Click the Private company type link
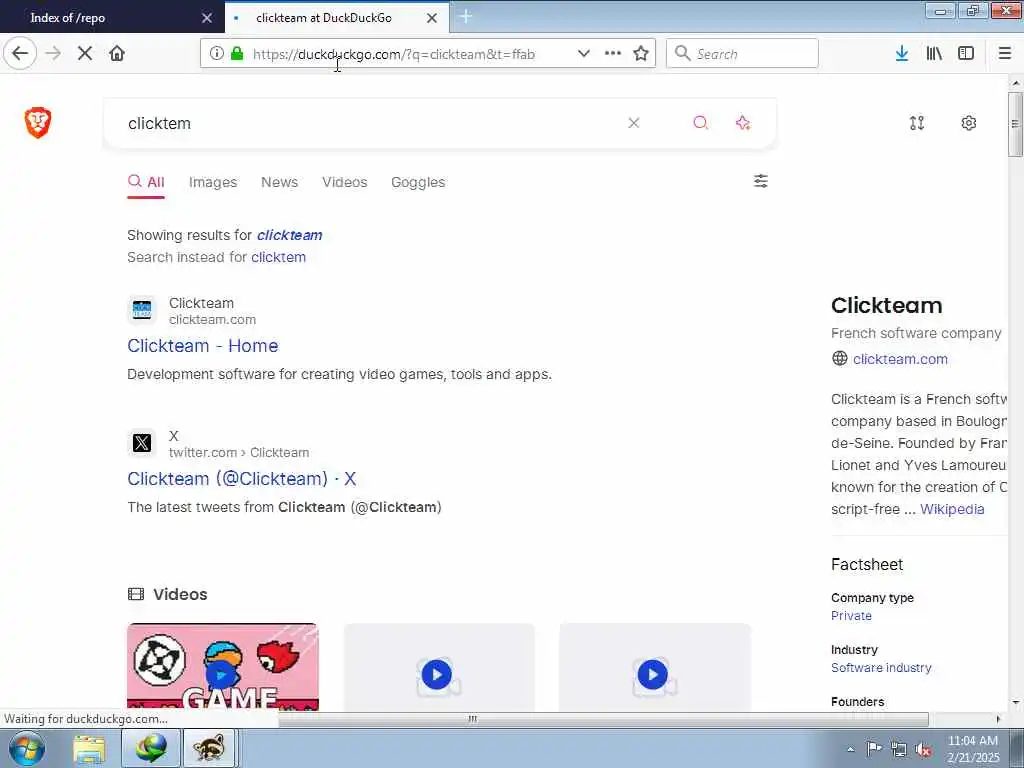The height and width of the screenshot is (768, 1024). [x=851, y=616]
